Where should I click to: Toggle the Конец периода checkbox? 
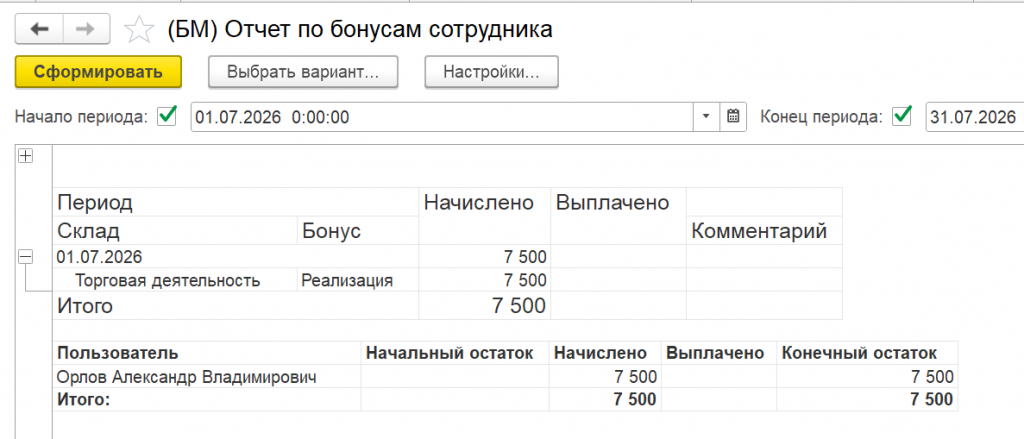(903, 116)
